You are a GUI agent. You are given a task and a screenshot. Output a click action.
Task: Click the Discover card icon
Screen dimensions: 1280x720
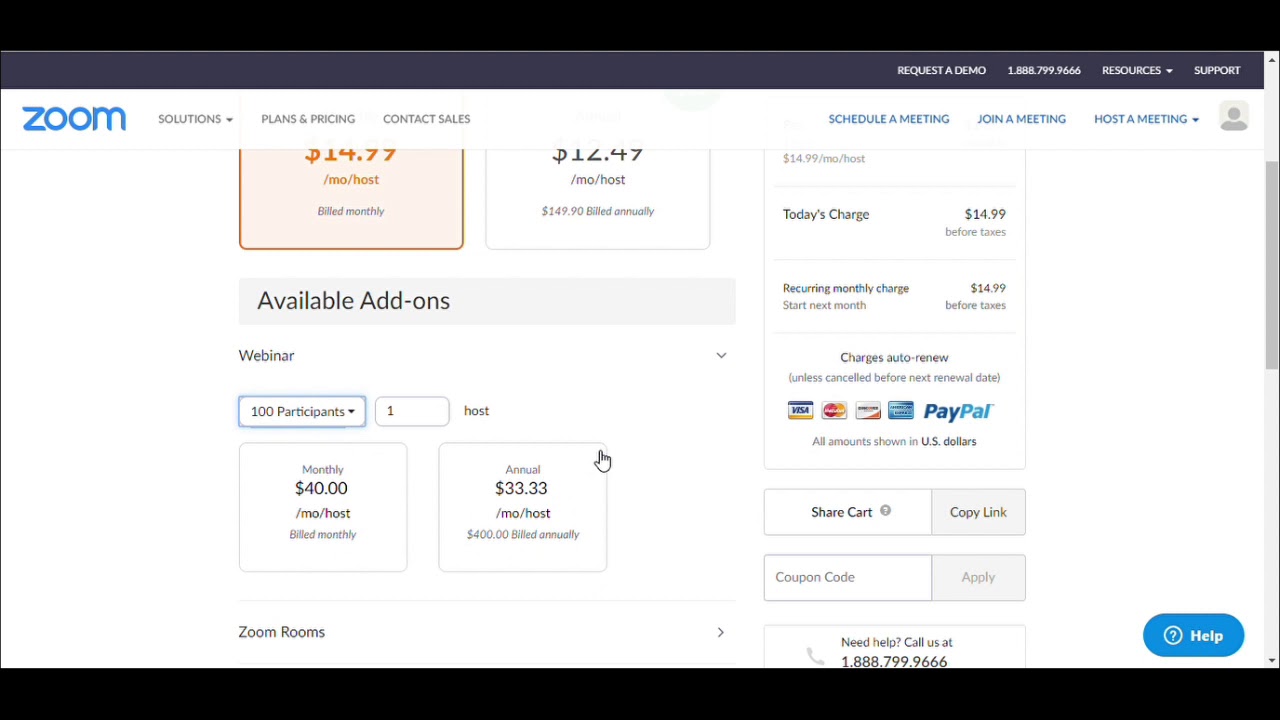click(x=868, y=411)
